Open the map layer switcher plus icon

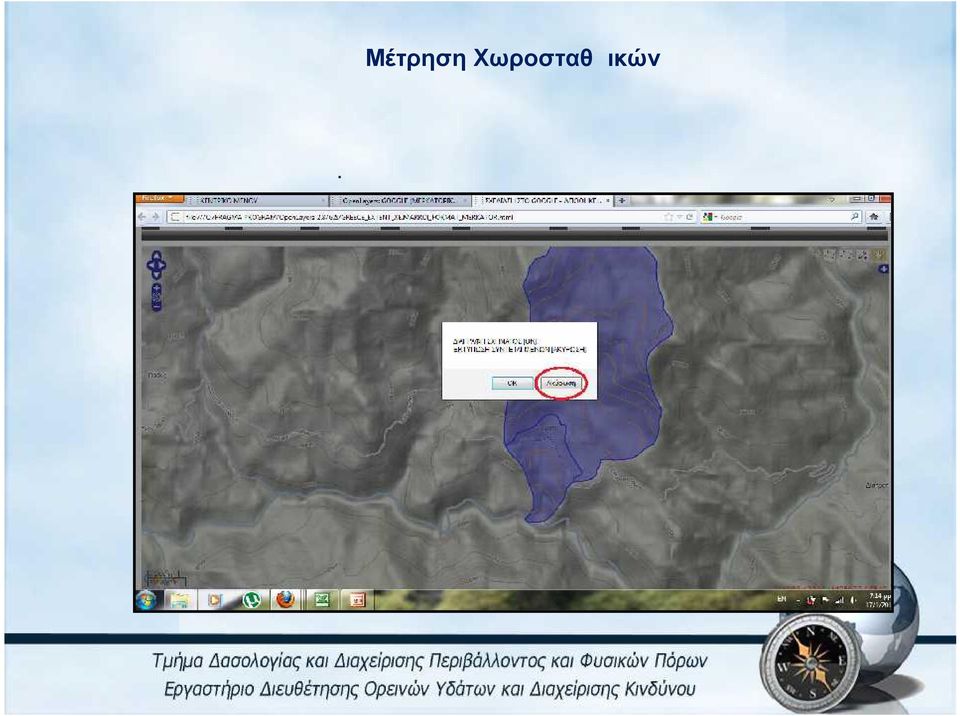[x=884, y=269]
